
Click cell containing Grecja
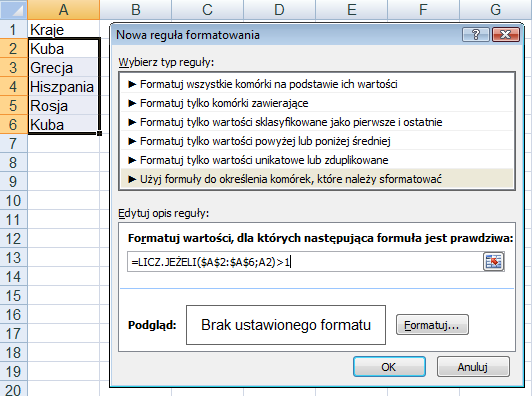63,68
